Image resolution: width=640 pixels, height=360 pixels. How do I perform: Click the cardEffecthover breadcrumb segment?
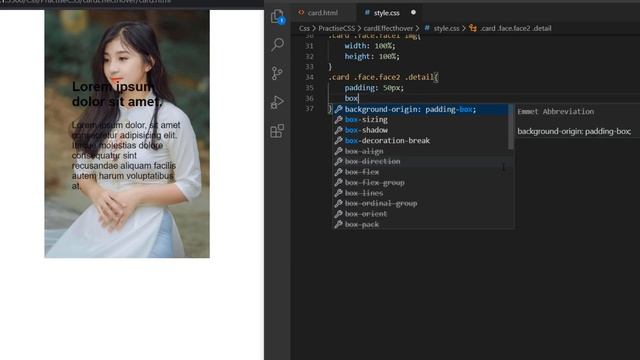[x=388, y=28]
